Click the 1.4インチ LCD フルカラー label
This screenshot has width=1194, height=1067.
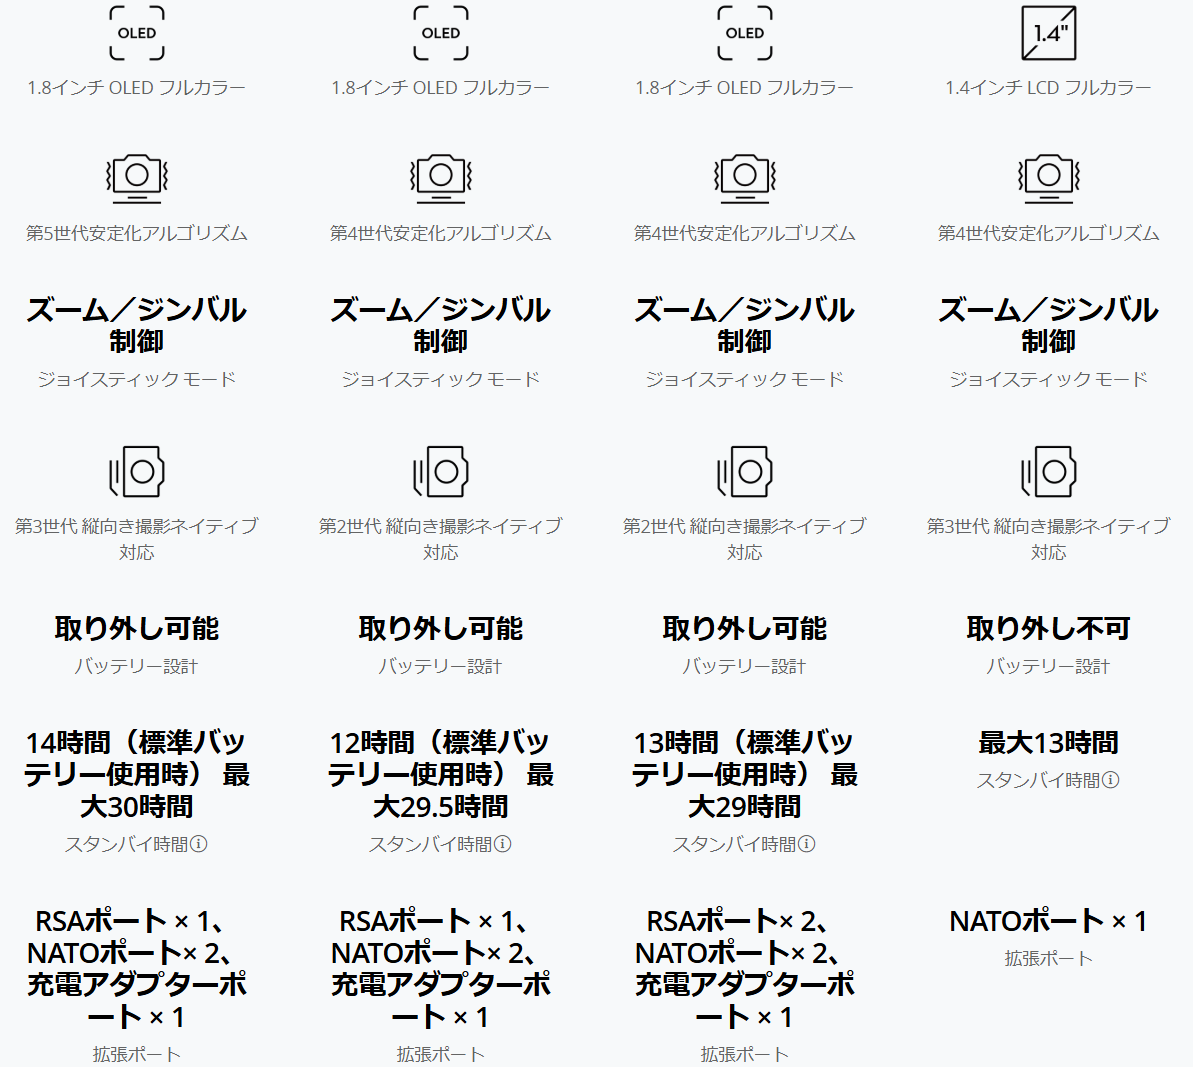pyautogui.click(x=1048, y=88)
